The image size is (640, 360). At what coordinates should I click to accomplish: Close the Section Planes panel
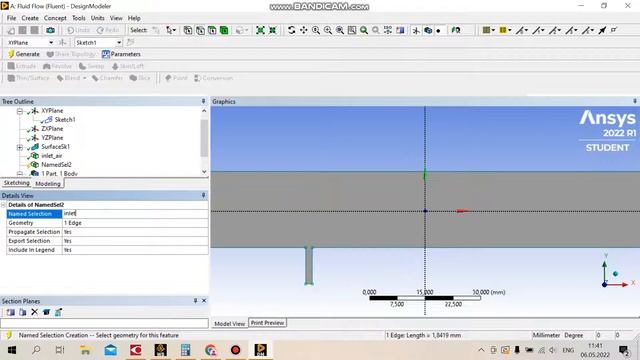point(204,301)
